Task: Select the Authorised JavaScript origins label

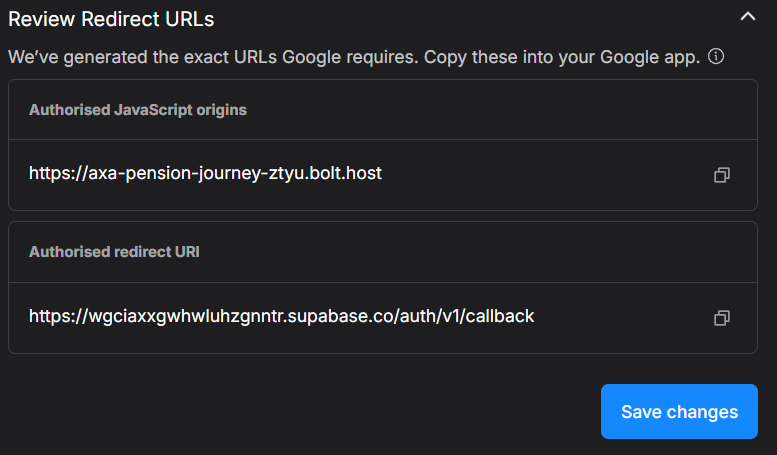Action: pyautogui.click(x=138, y=110)
